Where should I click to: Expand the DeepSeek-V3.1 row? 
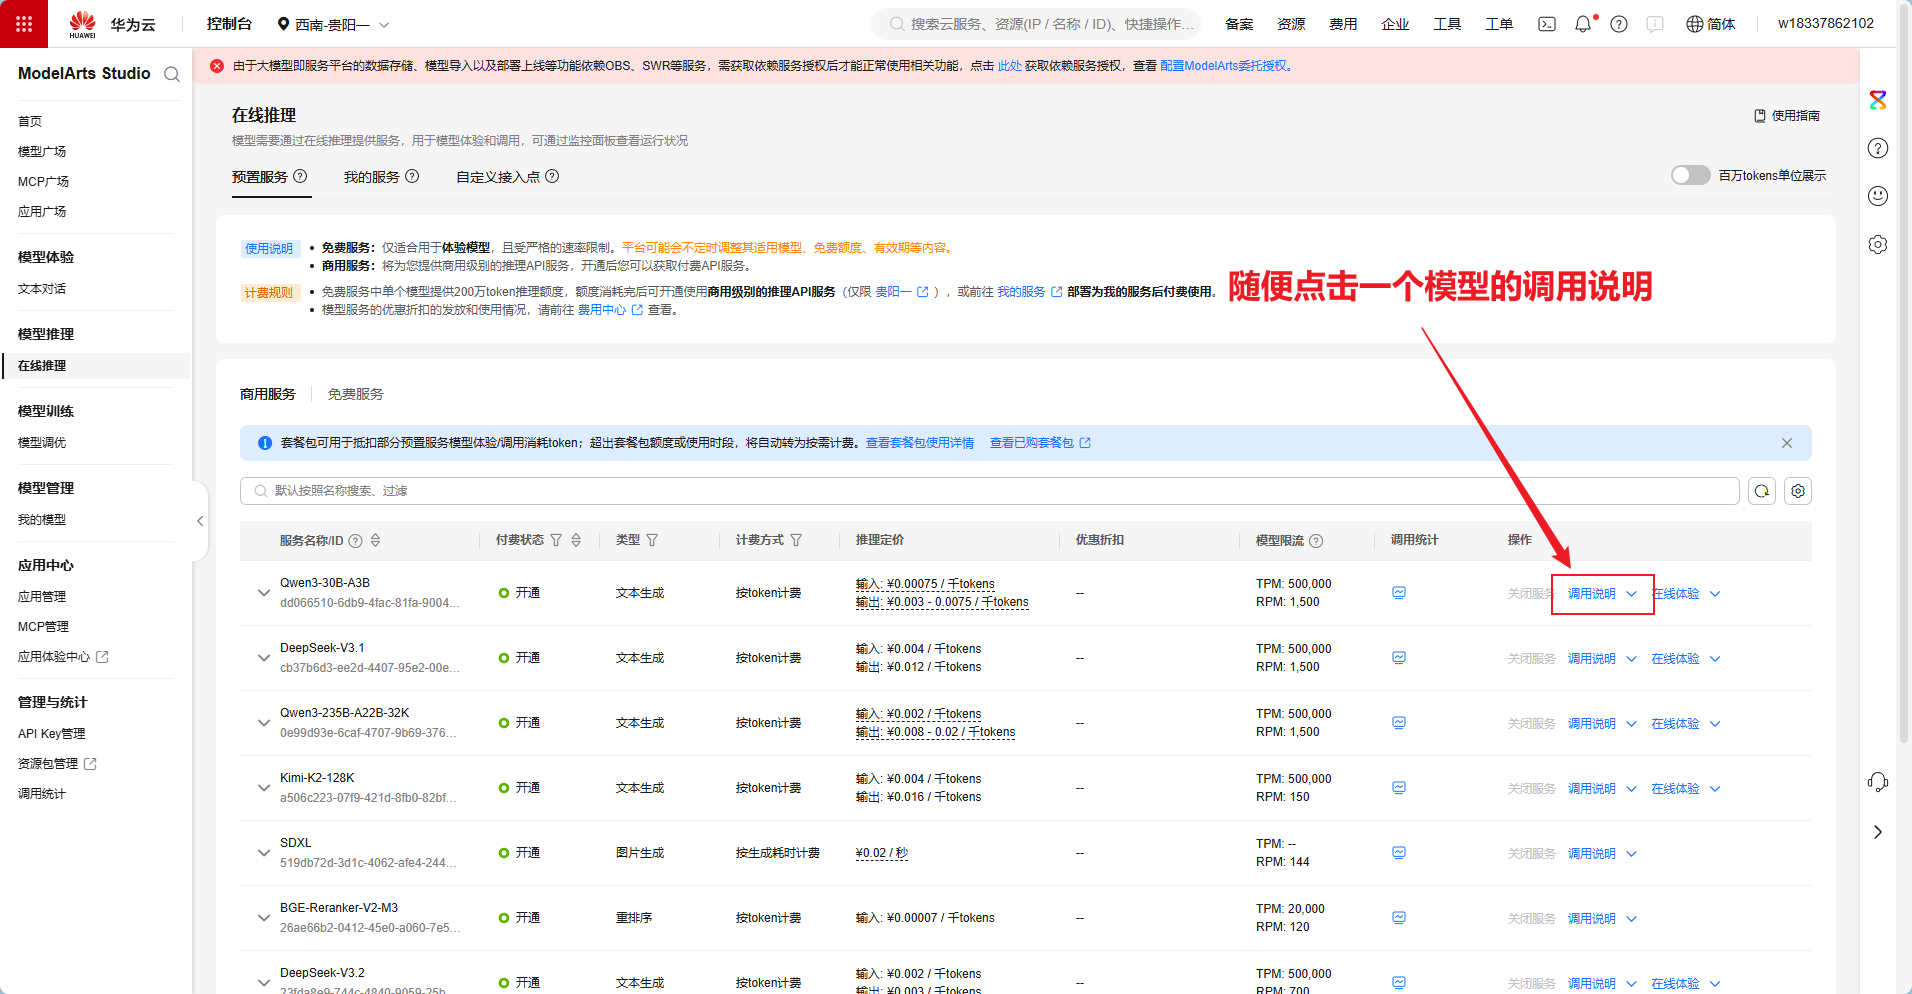[264, 658]
